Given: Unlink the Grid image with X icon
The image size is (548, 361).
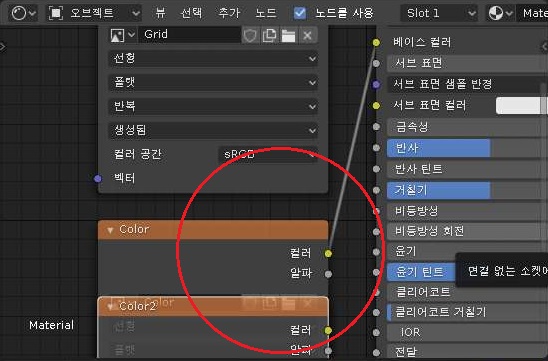Looking at the screenshot, I should click(x=308, y=35).
